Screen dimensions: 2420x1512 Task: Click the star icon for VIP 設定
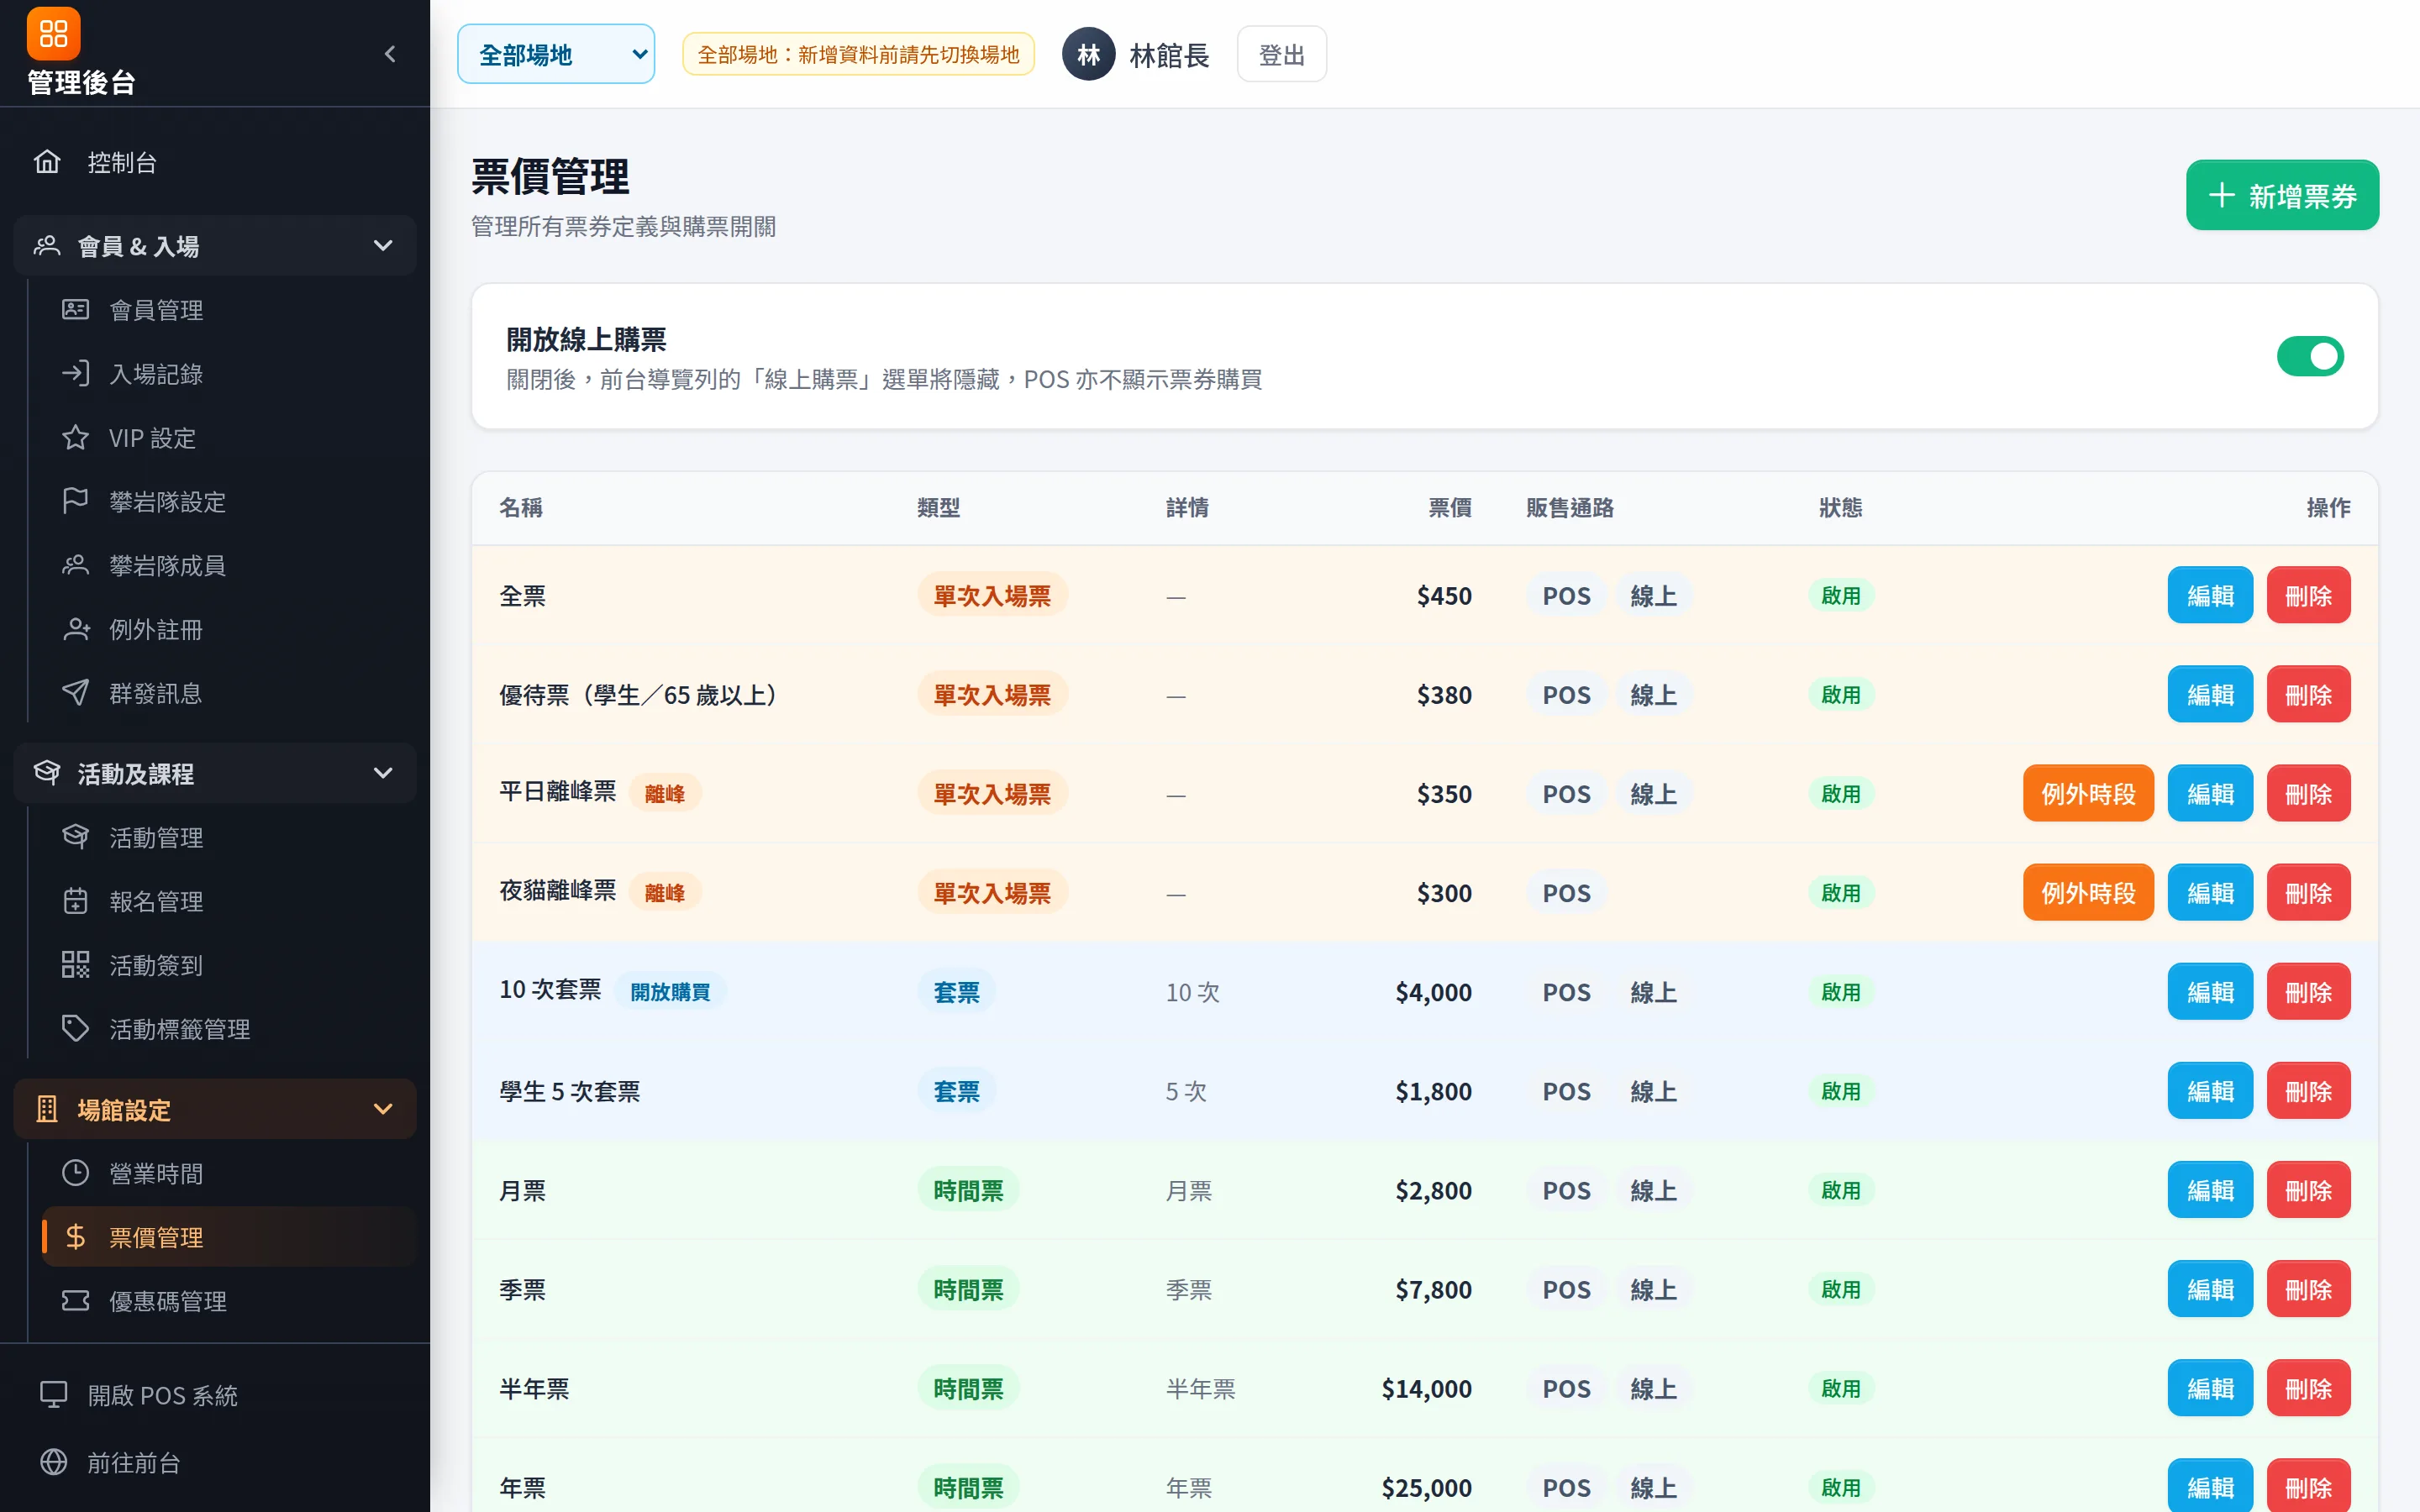coord(75,438)
